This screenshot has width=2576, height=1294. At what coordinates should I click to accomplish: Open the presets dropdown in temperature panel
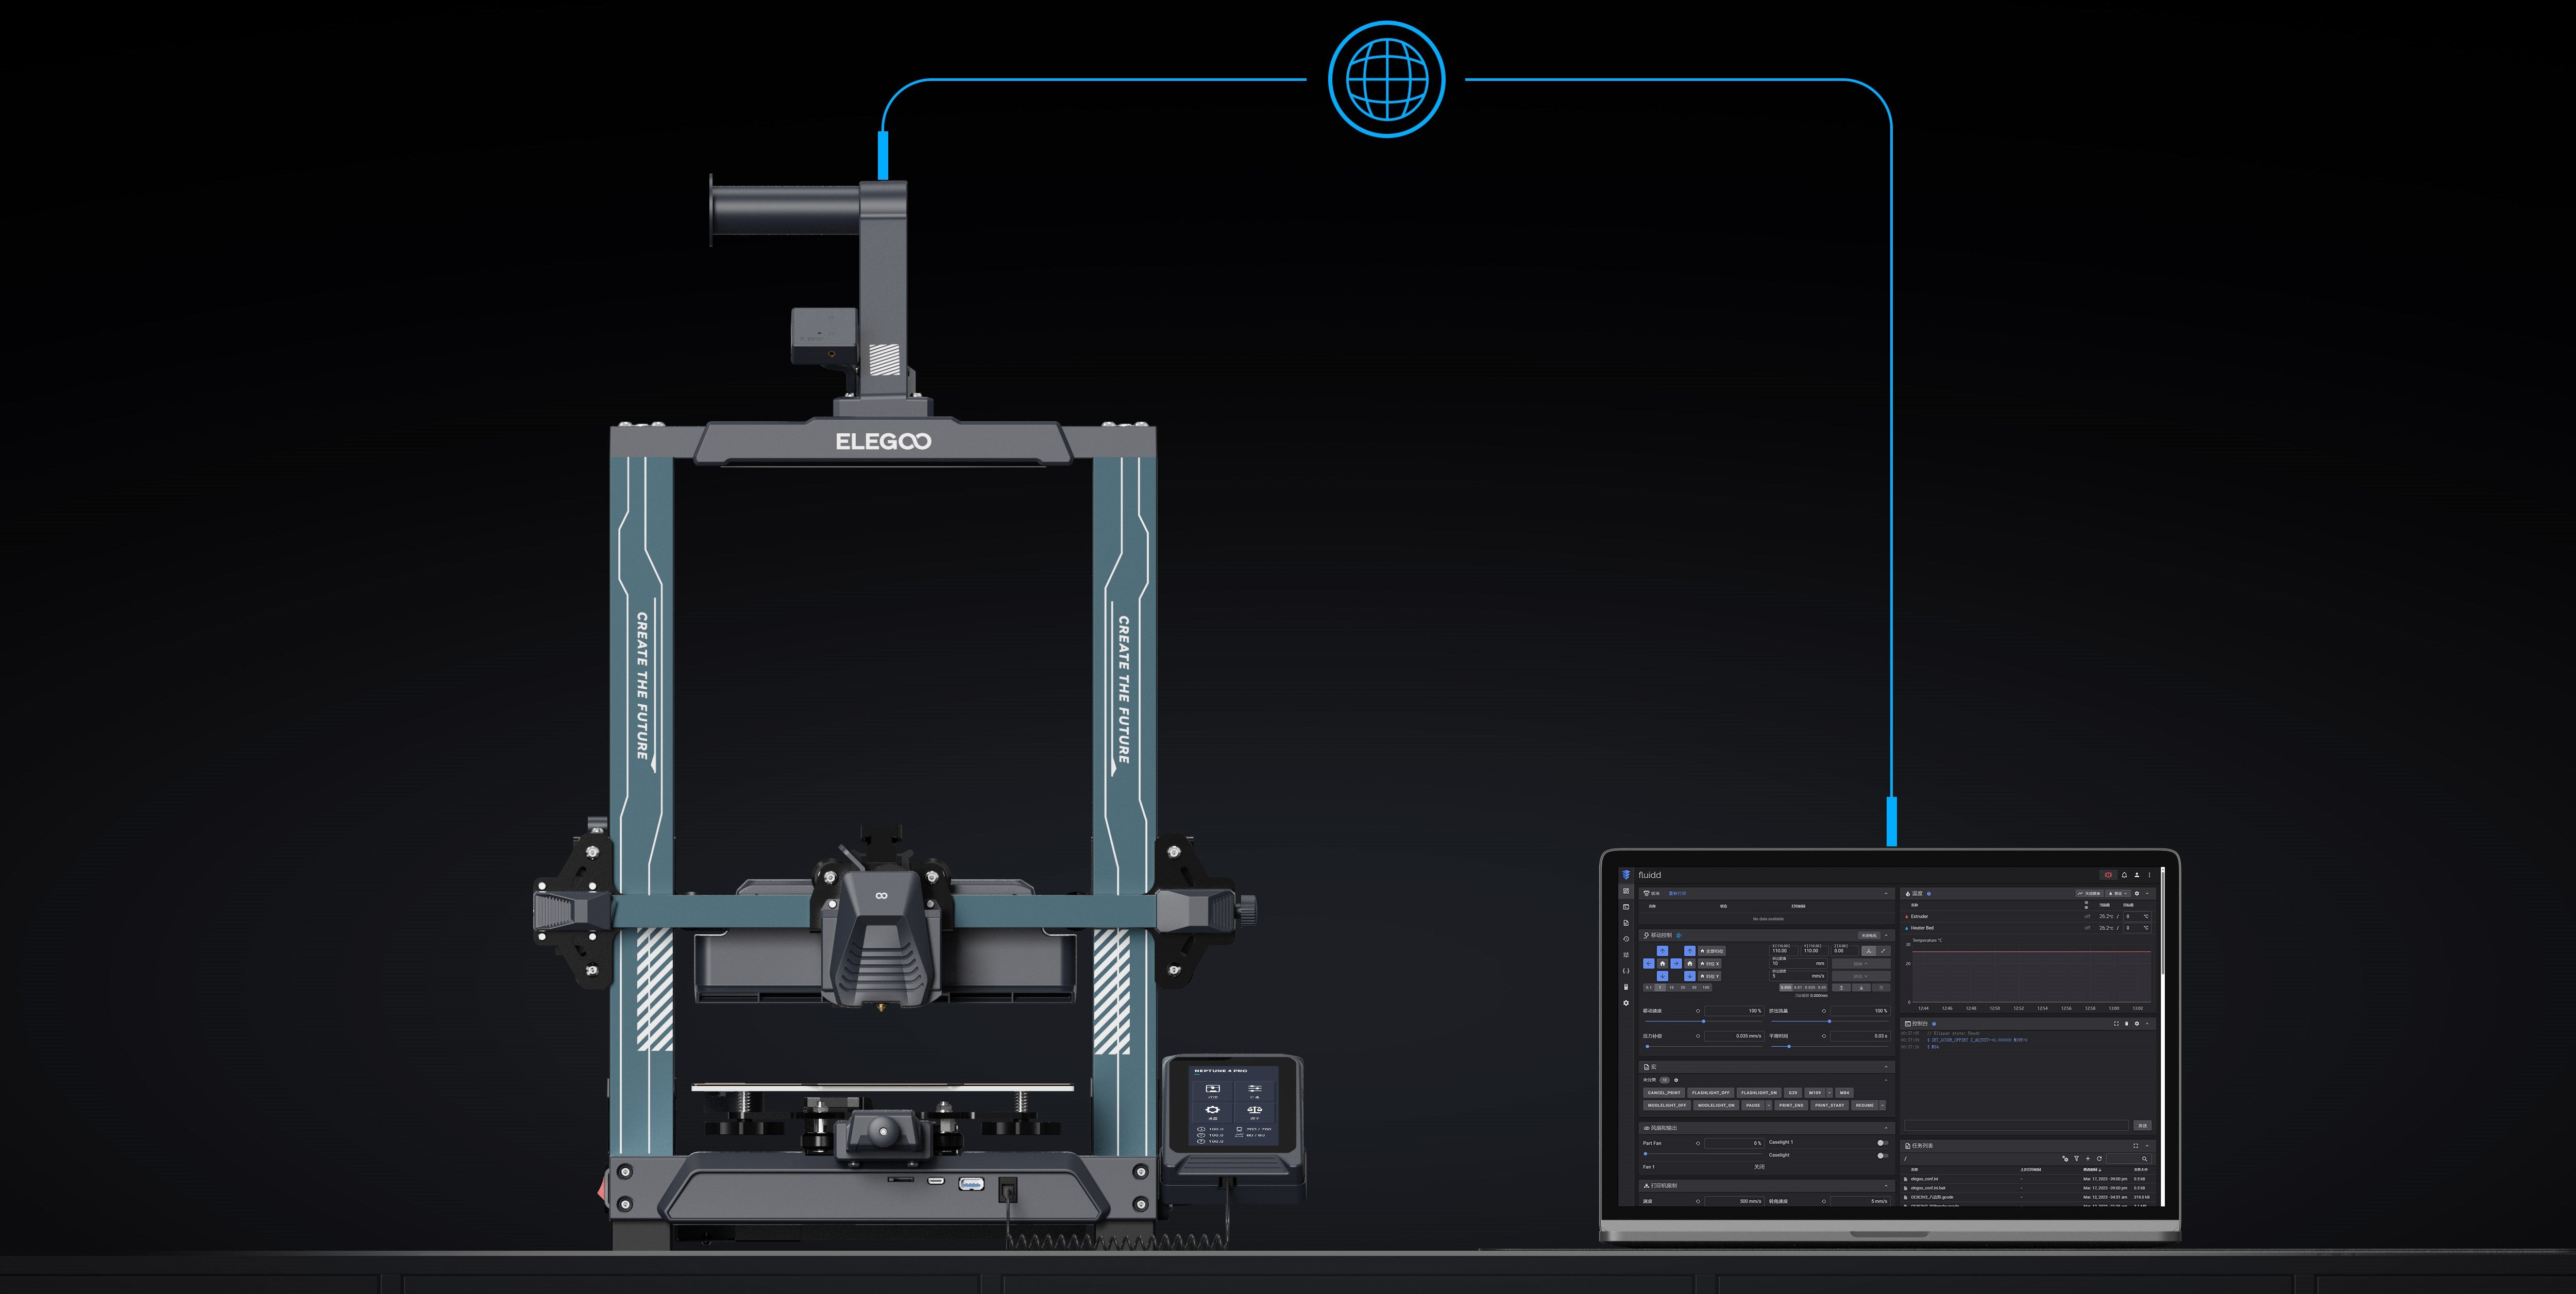[2119, 894]
